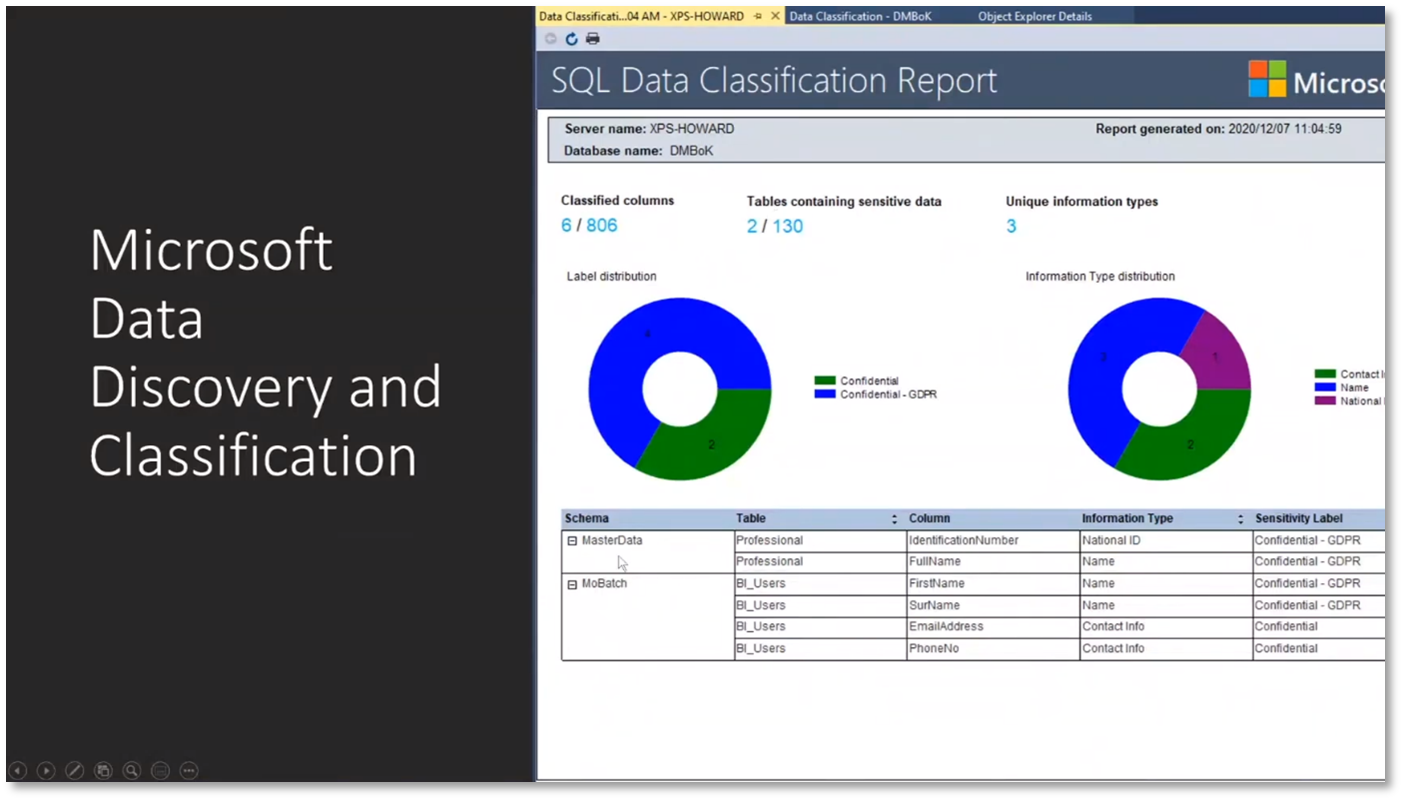Click the Information Type column sort arrows
1404x801 pixels.
point(1240,519)
